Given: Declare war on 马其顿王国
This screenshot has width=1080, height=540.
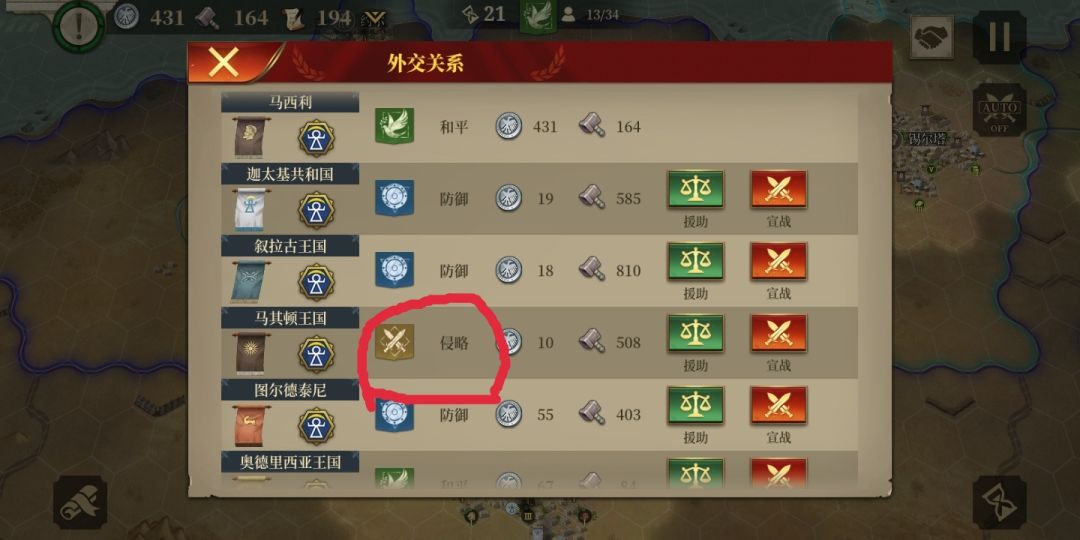Looking at the screenshot, I should 778,333.
